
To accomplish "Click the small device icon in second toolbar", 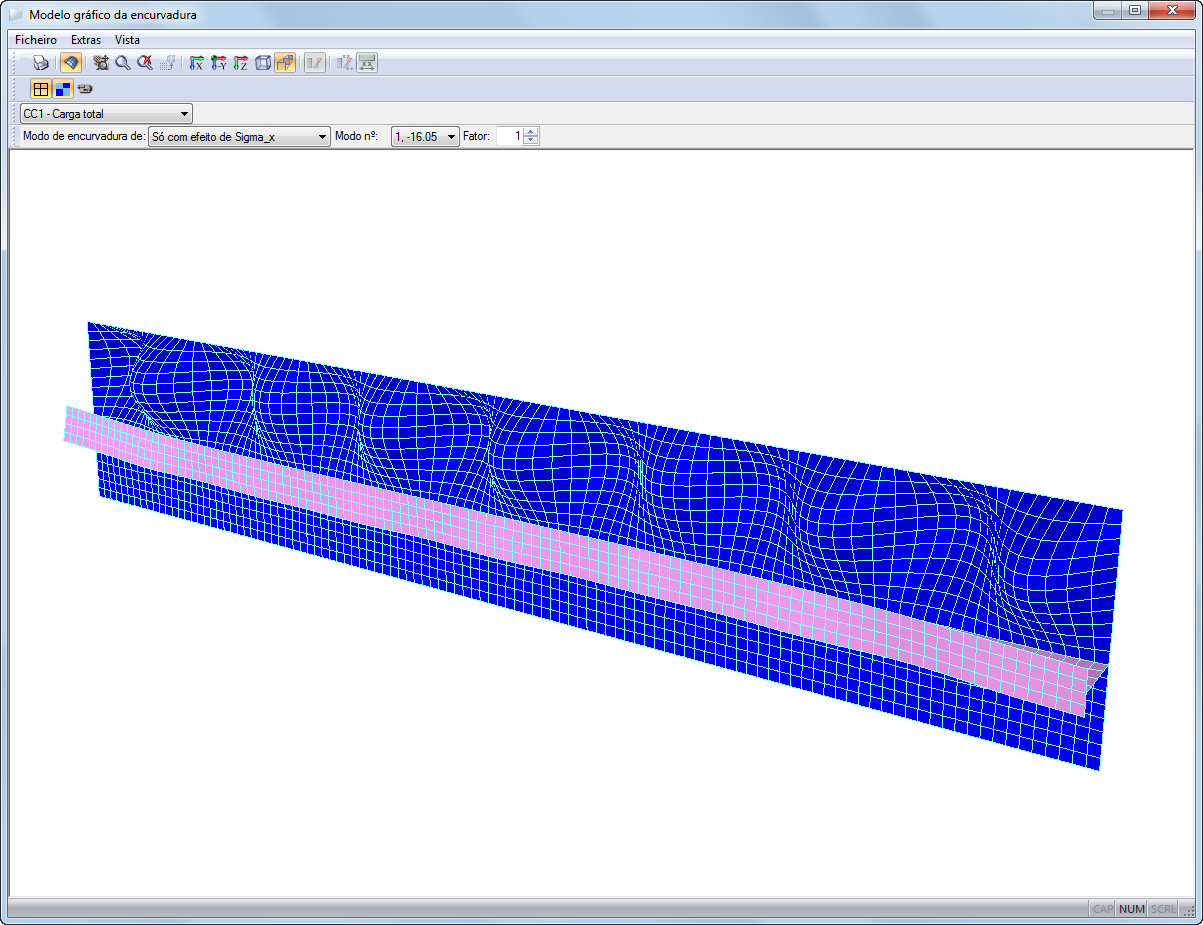I will coord(85,89).
